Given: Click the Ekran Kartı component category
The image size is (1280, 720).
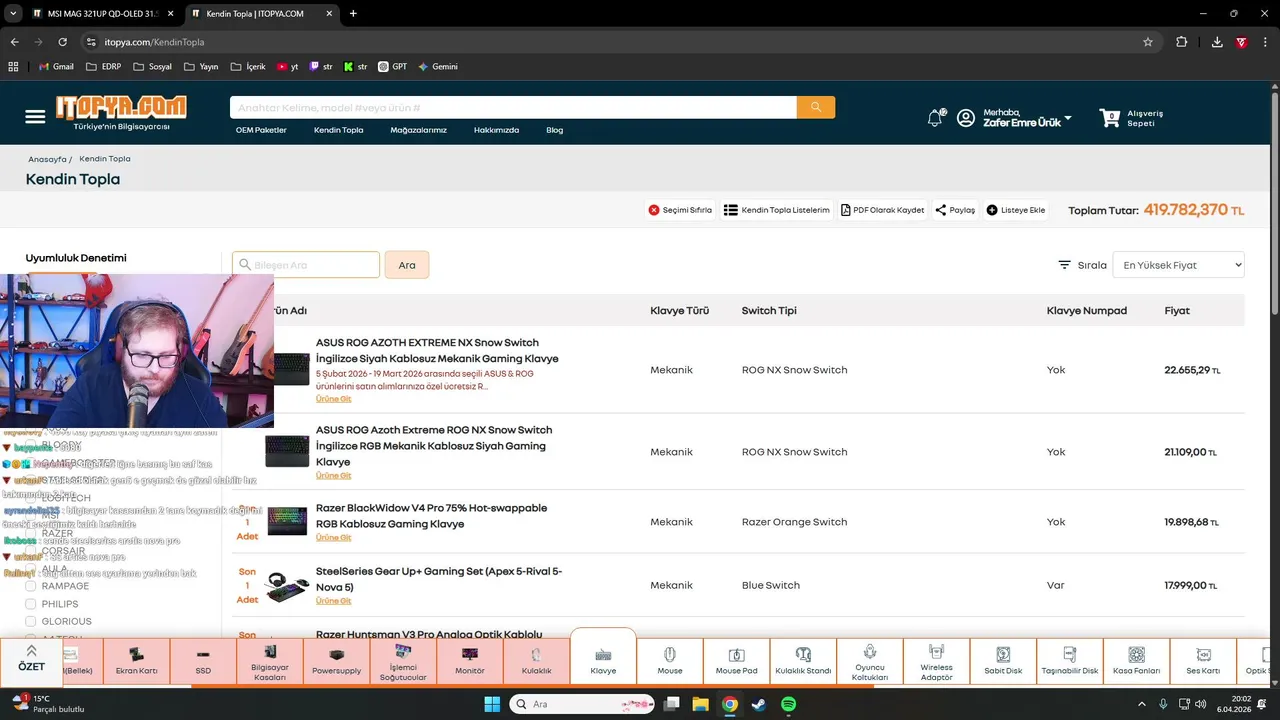Looking at the screenshot, I should [x=136, y=662].
